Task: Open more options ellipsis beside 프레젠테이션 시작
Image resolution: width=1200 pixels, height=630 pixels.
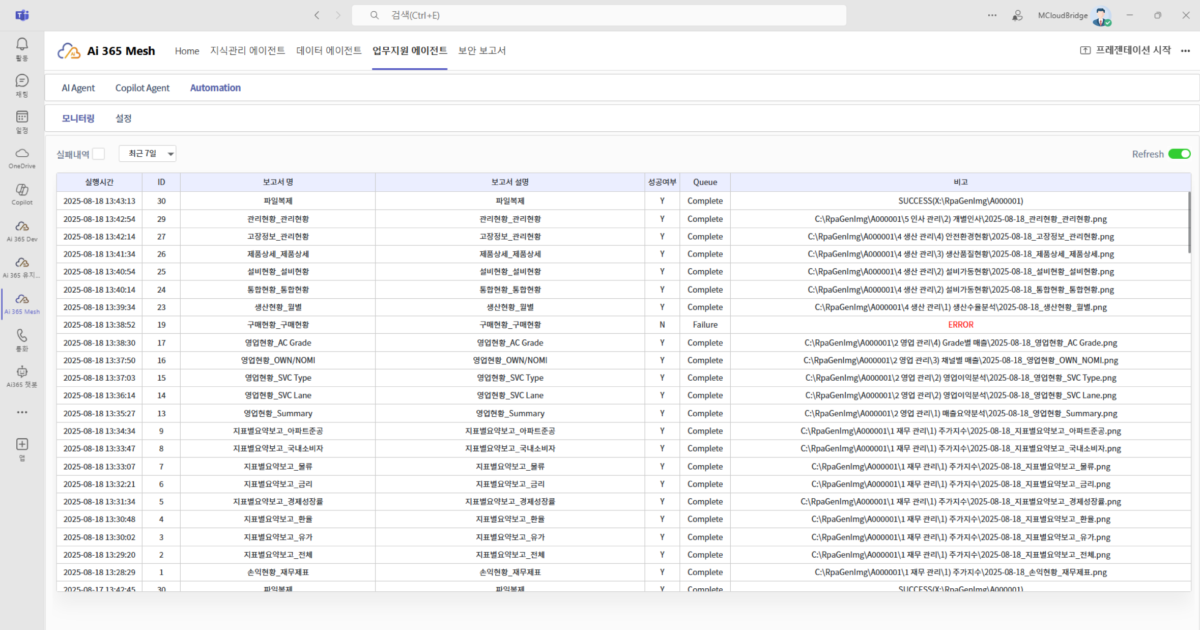Action: [1184, 50]
